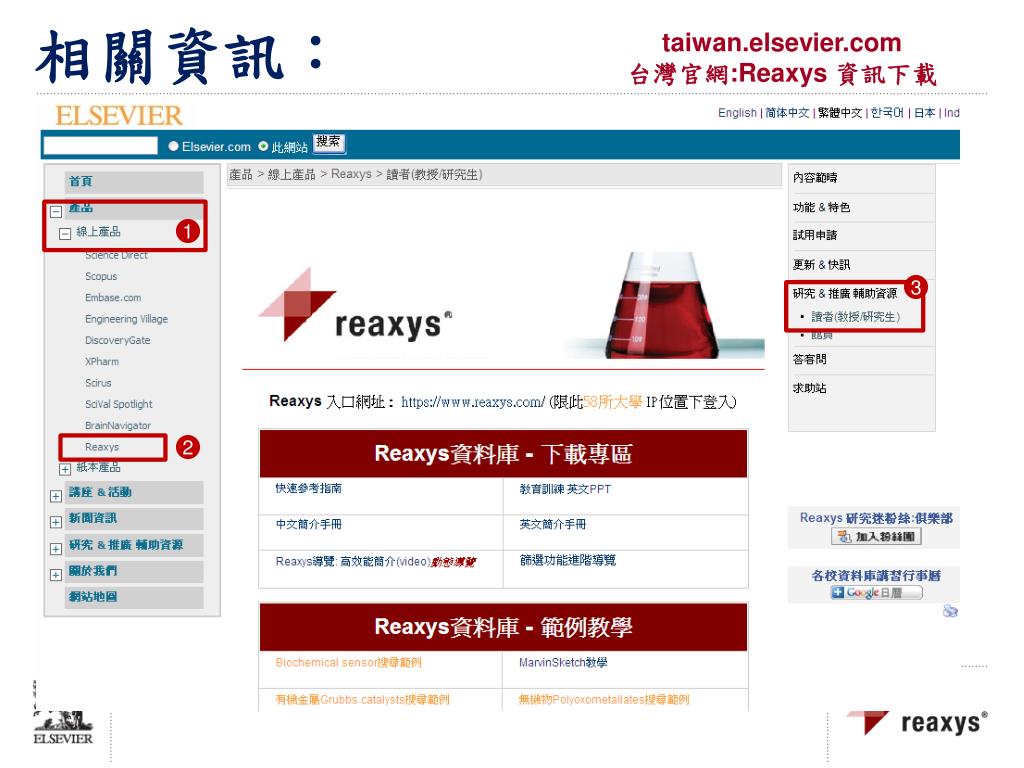Download 英文簡介手冊
This screenshot has width=1024, height=768.
(552, 524)
